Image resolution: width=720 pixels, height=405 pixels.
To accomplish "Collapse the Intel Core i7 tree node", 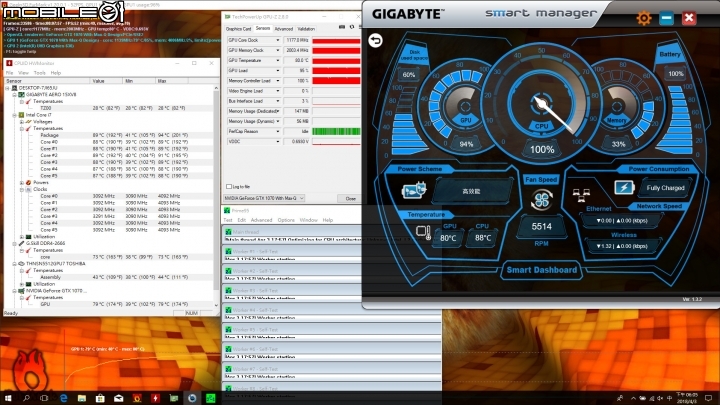I will coord(15,115).
